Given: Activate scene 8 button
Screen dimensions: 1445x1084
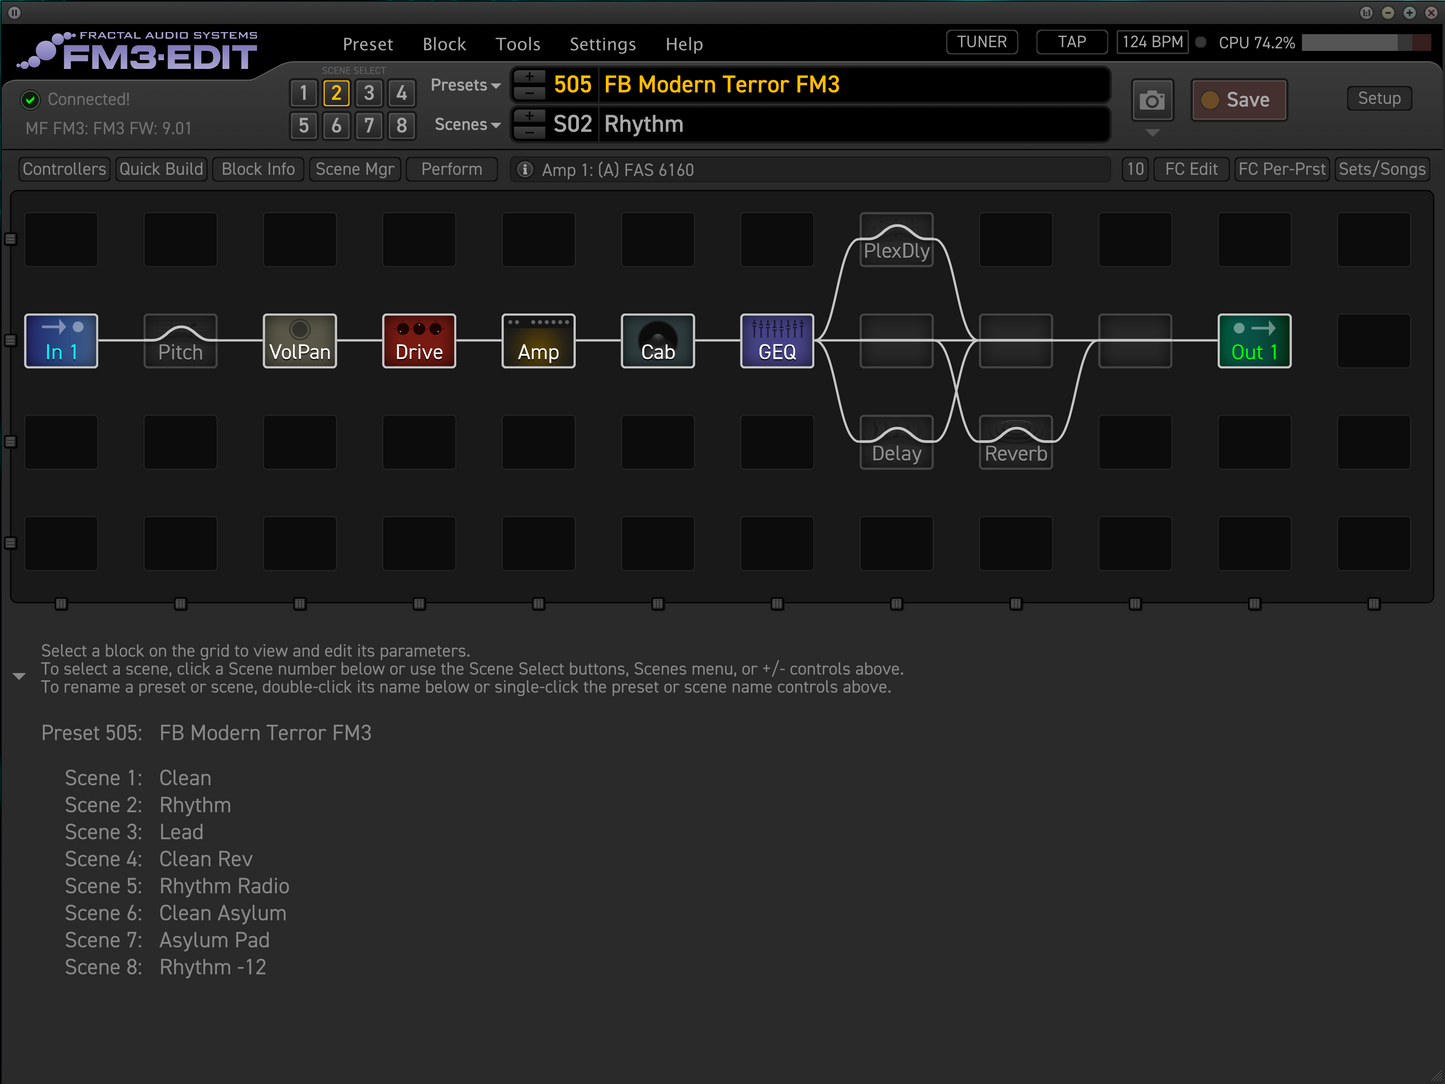Looking at the screenshot, I should click(401, 126).
